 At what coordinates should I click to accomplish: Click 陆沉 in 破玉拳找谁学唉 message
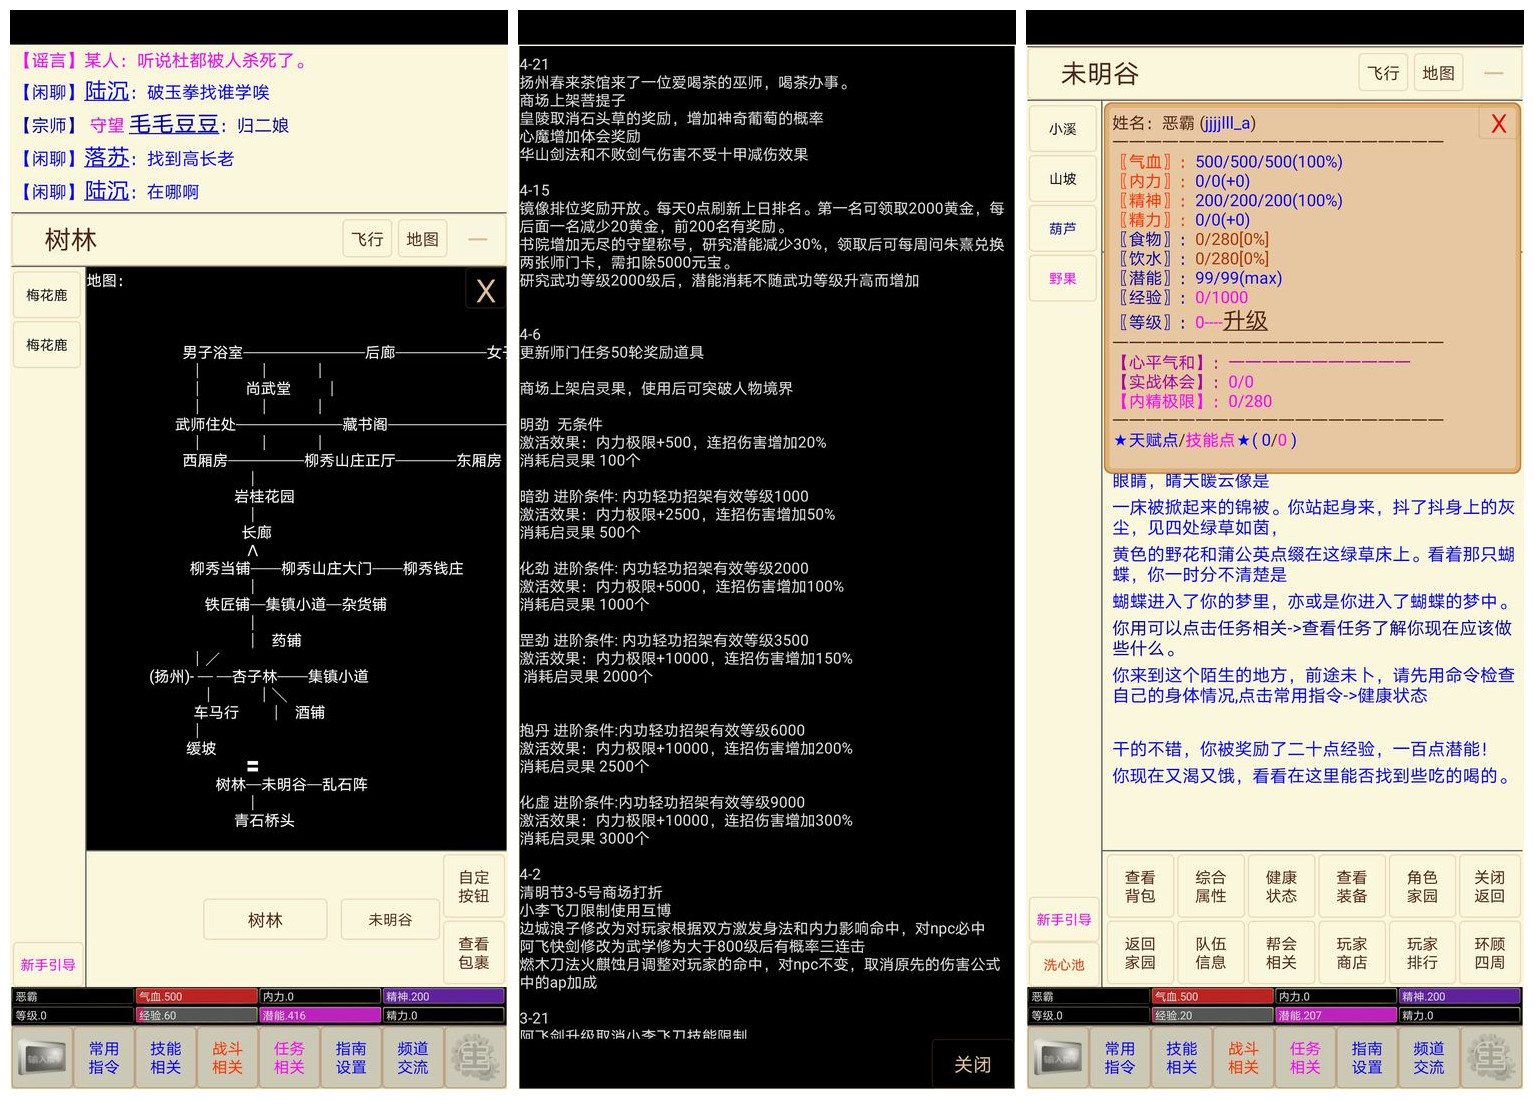pos(107,91)
